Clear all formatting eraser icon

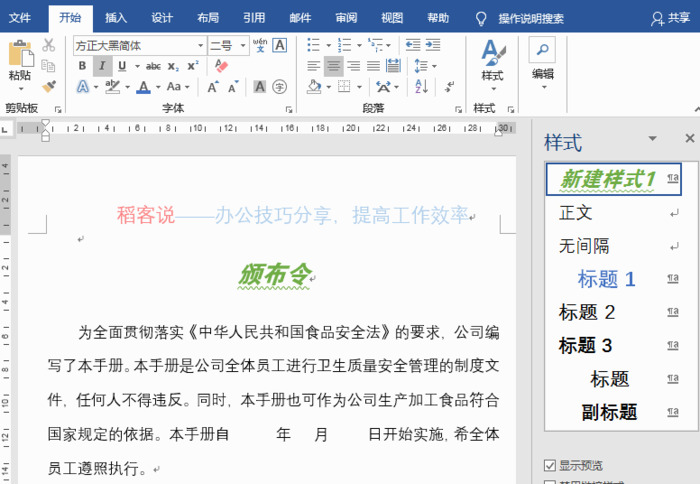tap(221, 66)
